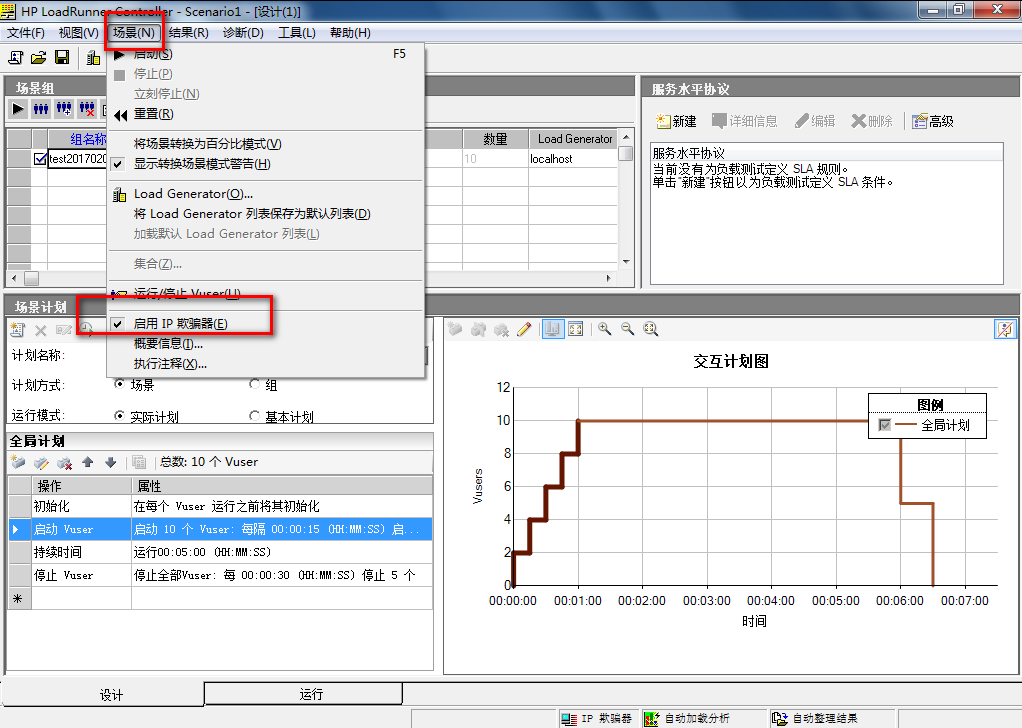Click the Load Generator column header

point(574,139)
